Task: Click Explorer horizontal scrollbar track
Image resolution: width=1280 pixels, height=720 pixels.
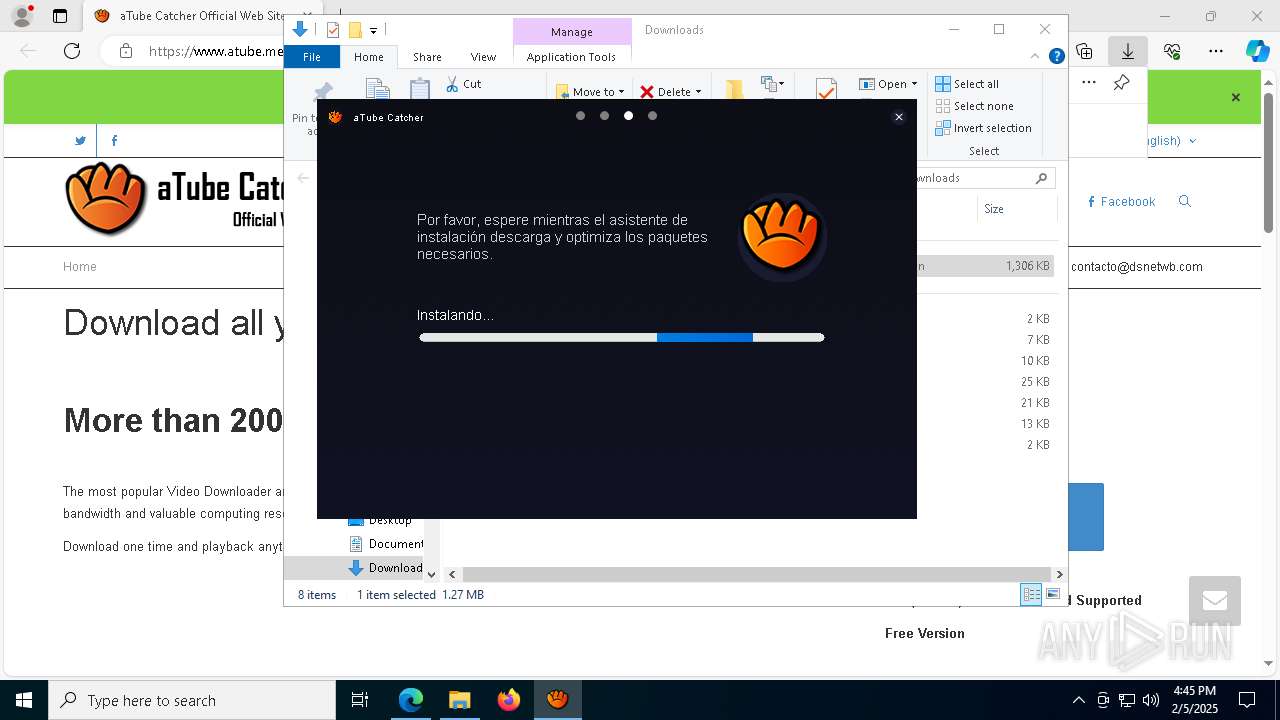Action: pyautogui.click(x=756, y=574)
